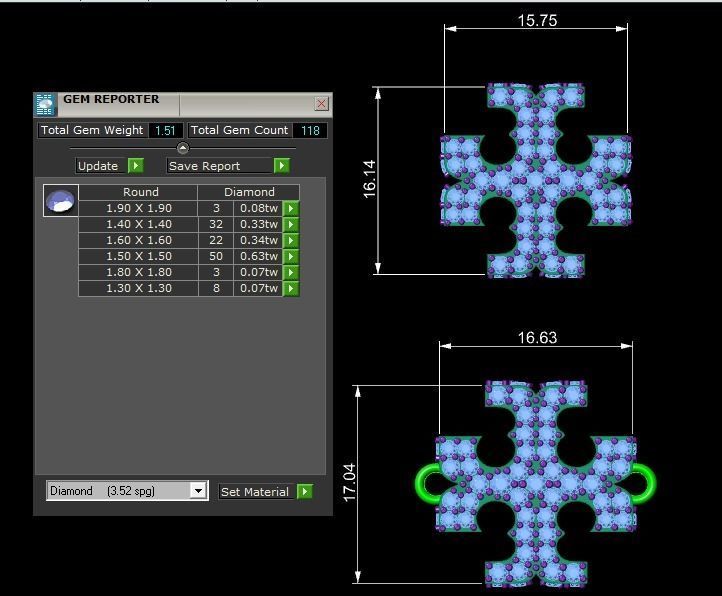Click the 0.33tw weight cell
The height and width of the screenshot is (596, 722).
click(x=258, y=224)
